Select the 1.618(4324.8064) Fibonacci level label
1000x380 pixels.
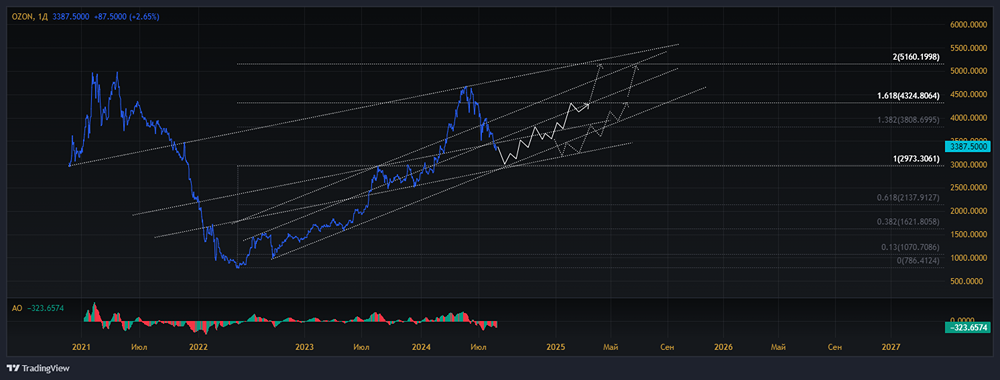[909, 95]
